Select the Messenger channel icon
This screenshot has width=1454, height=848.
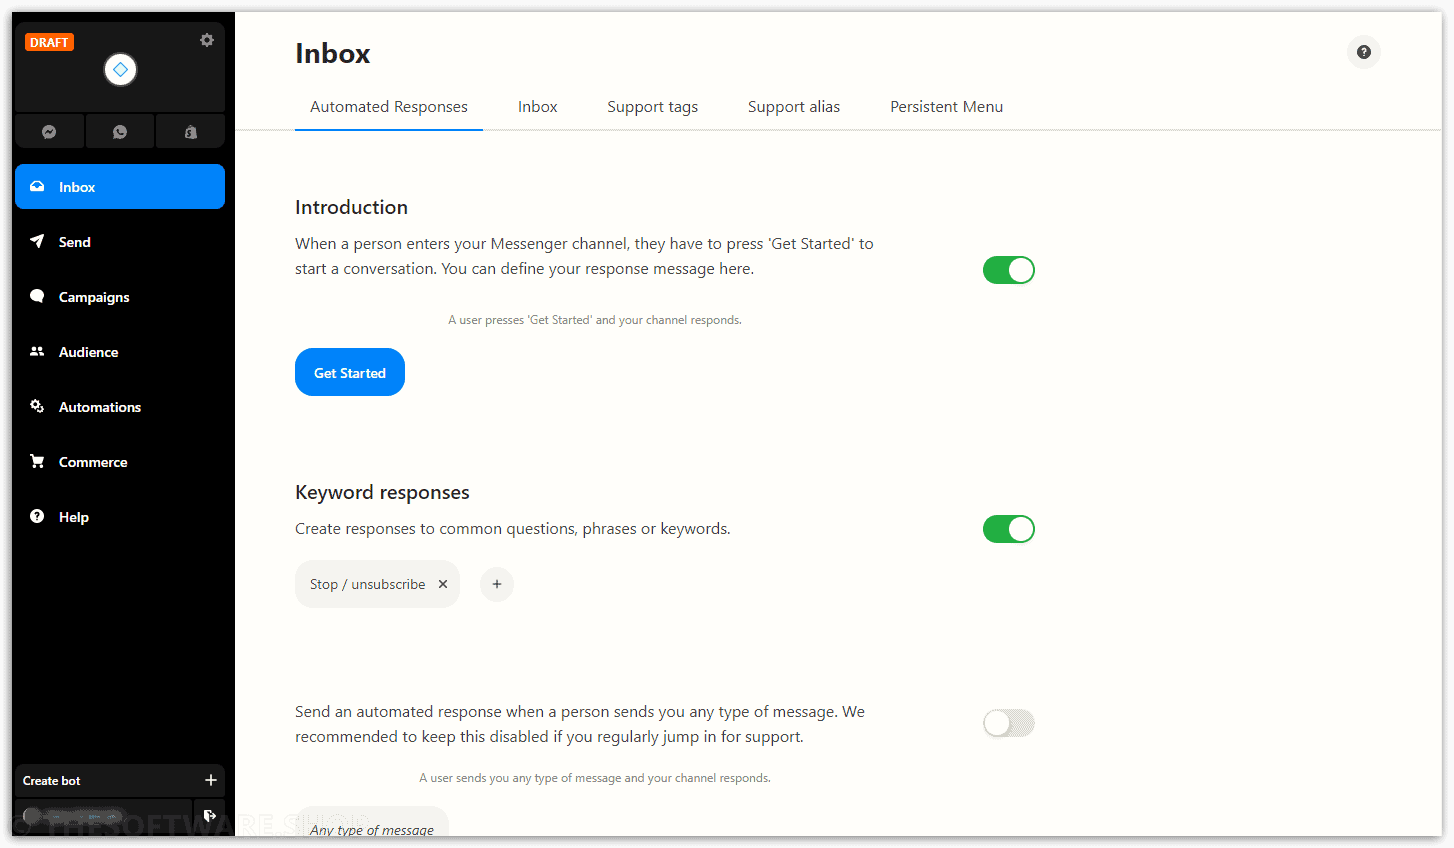[x=49, y=131]
